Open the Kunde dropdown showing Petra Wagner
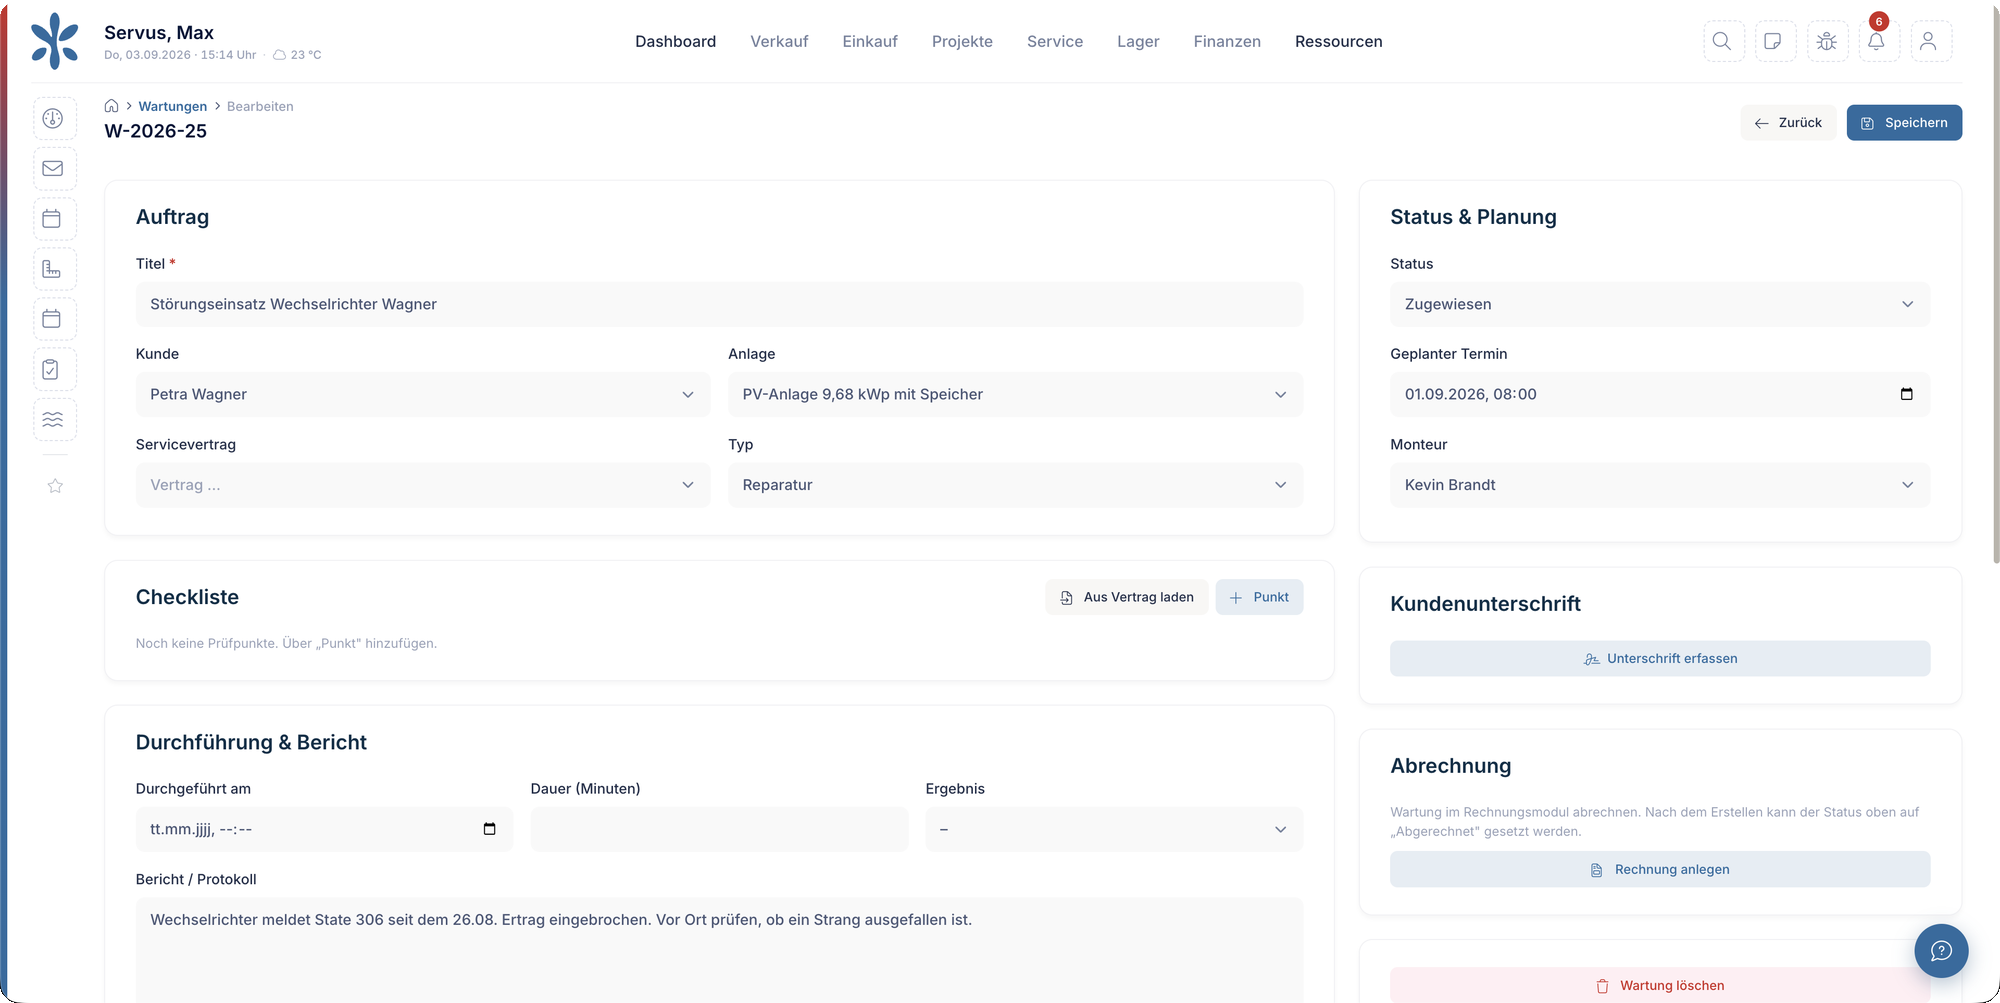 (x=423, y=395)
